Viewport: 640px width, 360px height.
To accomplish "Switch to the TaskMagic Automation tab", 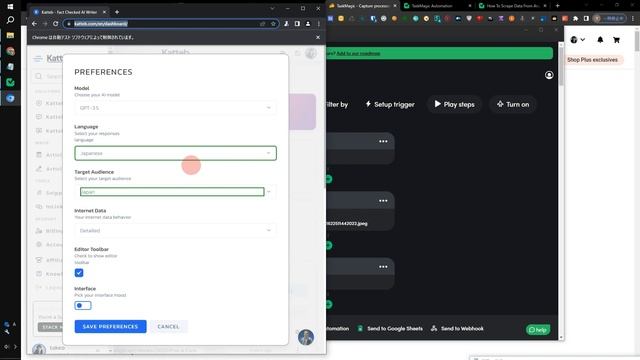I will pyautogui.click(x=437, y=6).
